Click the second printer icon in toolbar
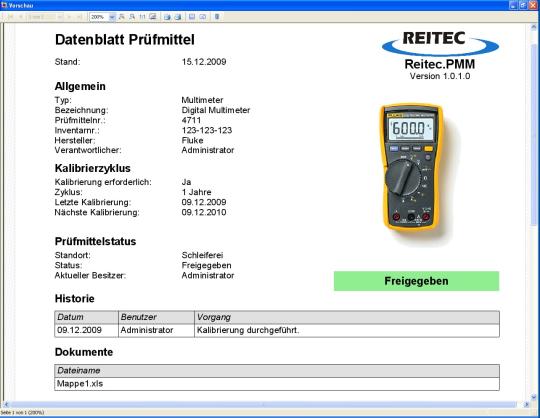Image resolution: width=540 pixels, height=418 pixels. (178, 17)
